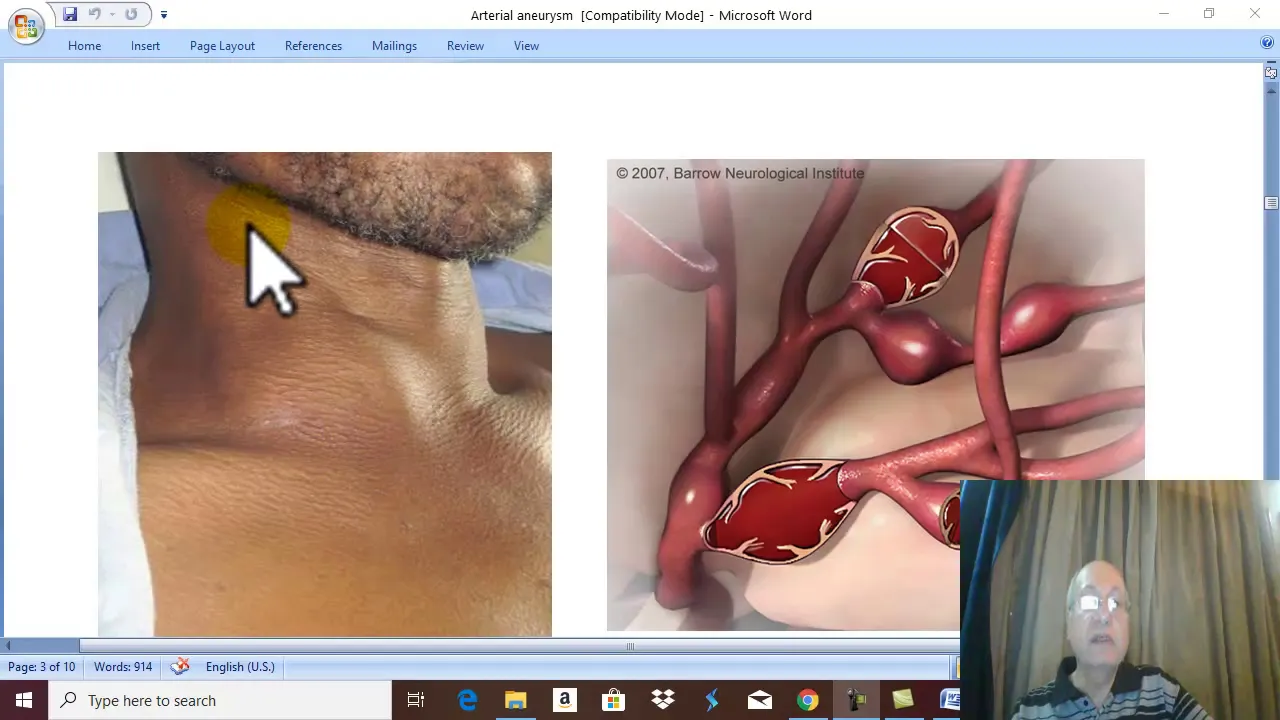Open the Windows Start menu
The image size is (1280, 720).
[24, 700]
